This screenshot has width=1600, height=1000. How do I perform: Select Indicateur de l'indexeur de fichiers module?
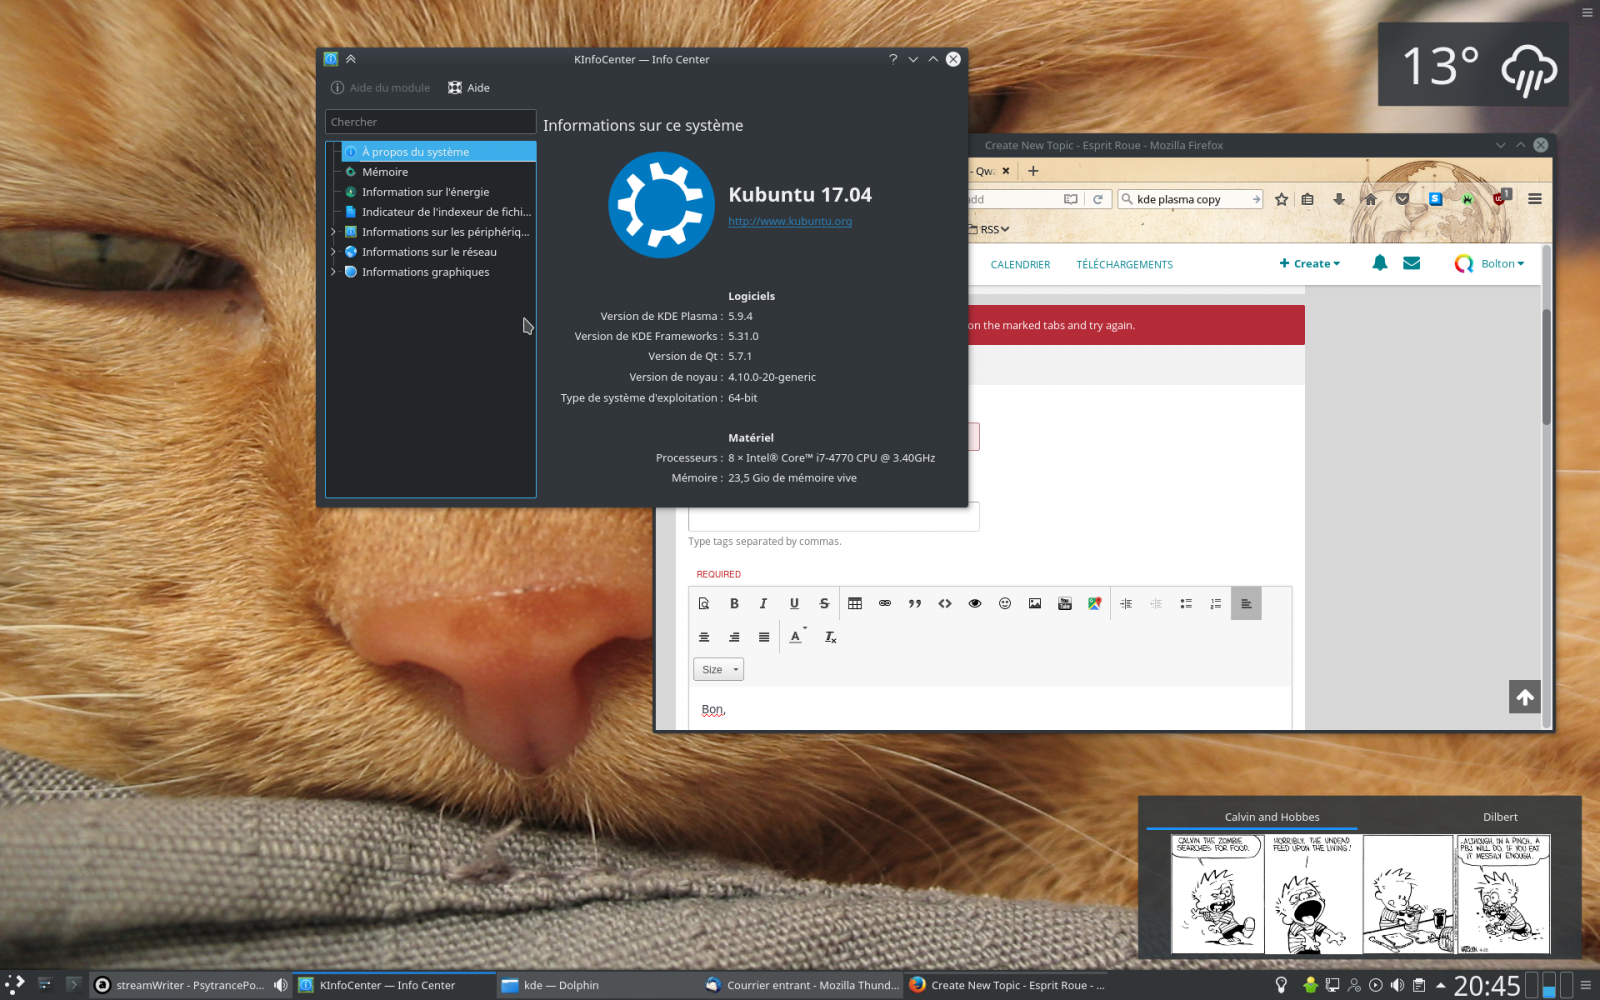[x=438, y=212]
